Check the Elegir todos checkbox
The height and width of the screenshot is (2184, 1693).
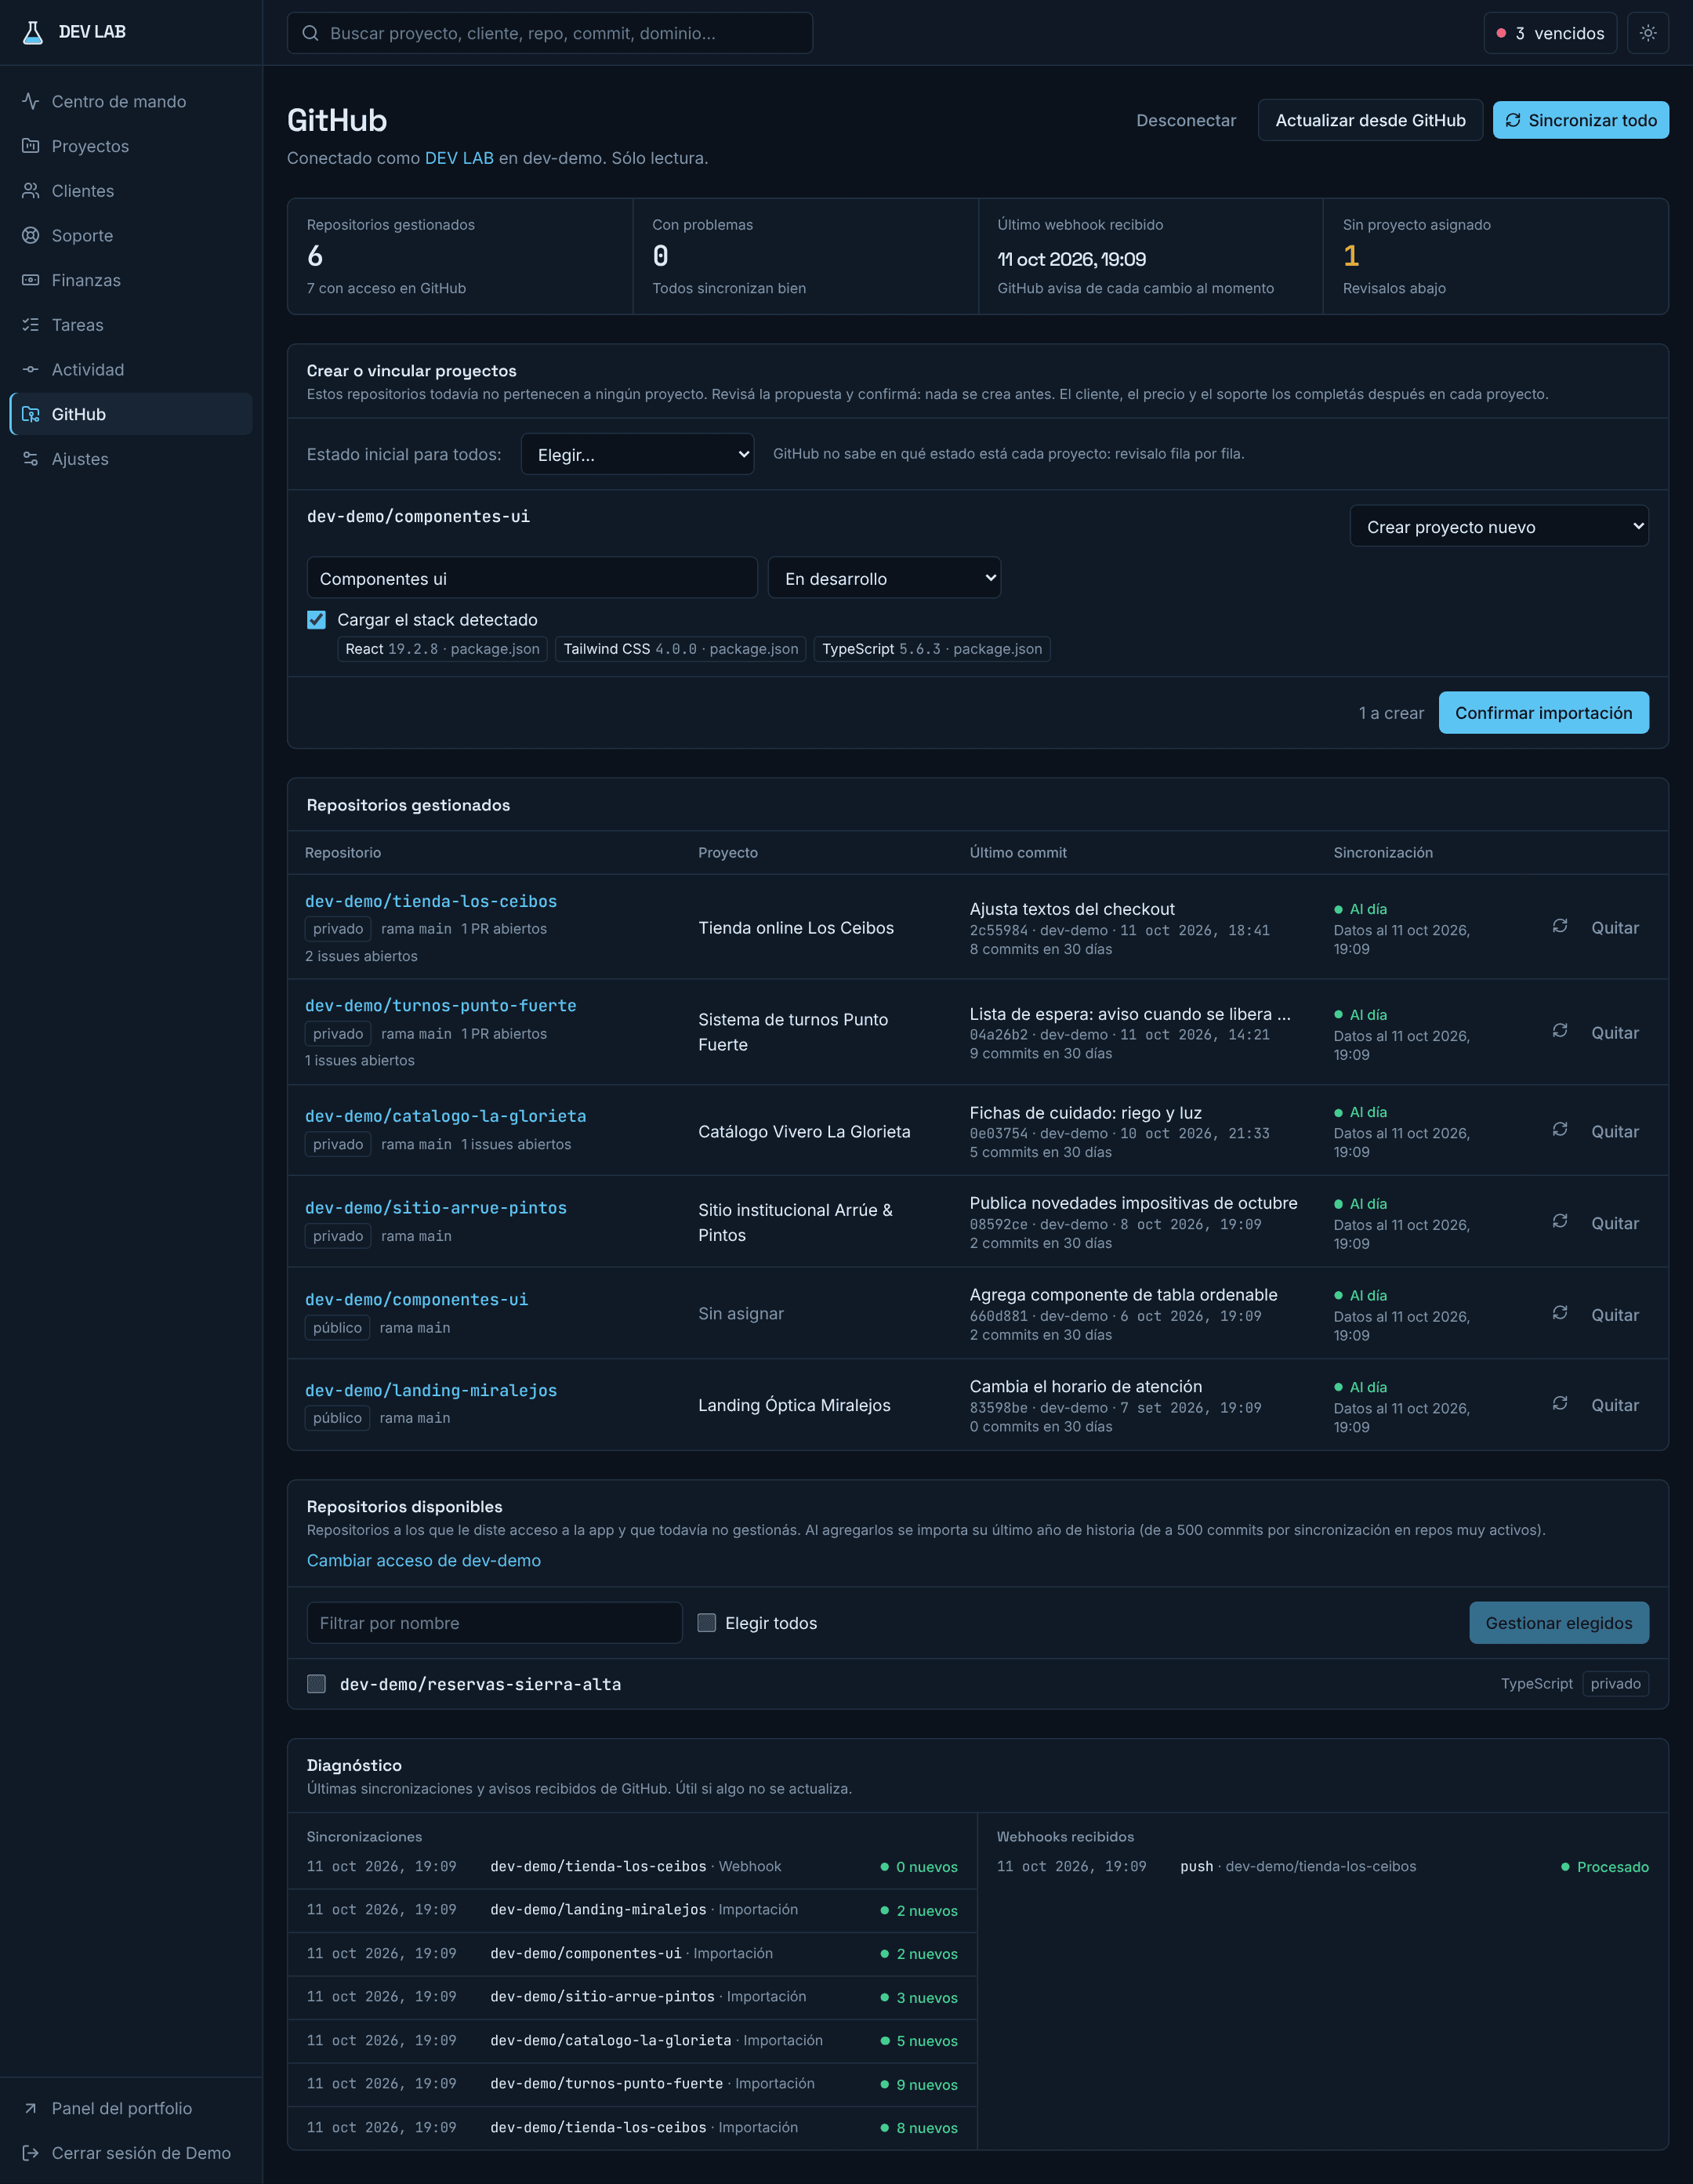pos(707,1623)
